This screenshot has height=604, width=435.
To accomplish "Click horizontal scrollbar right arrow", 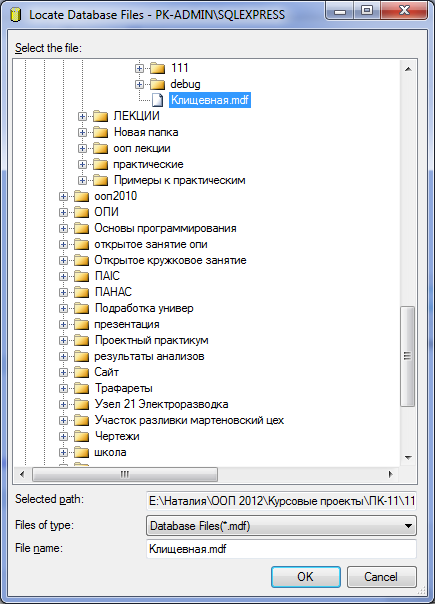I will [391, 474].
